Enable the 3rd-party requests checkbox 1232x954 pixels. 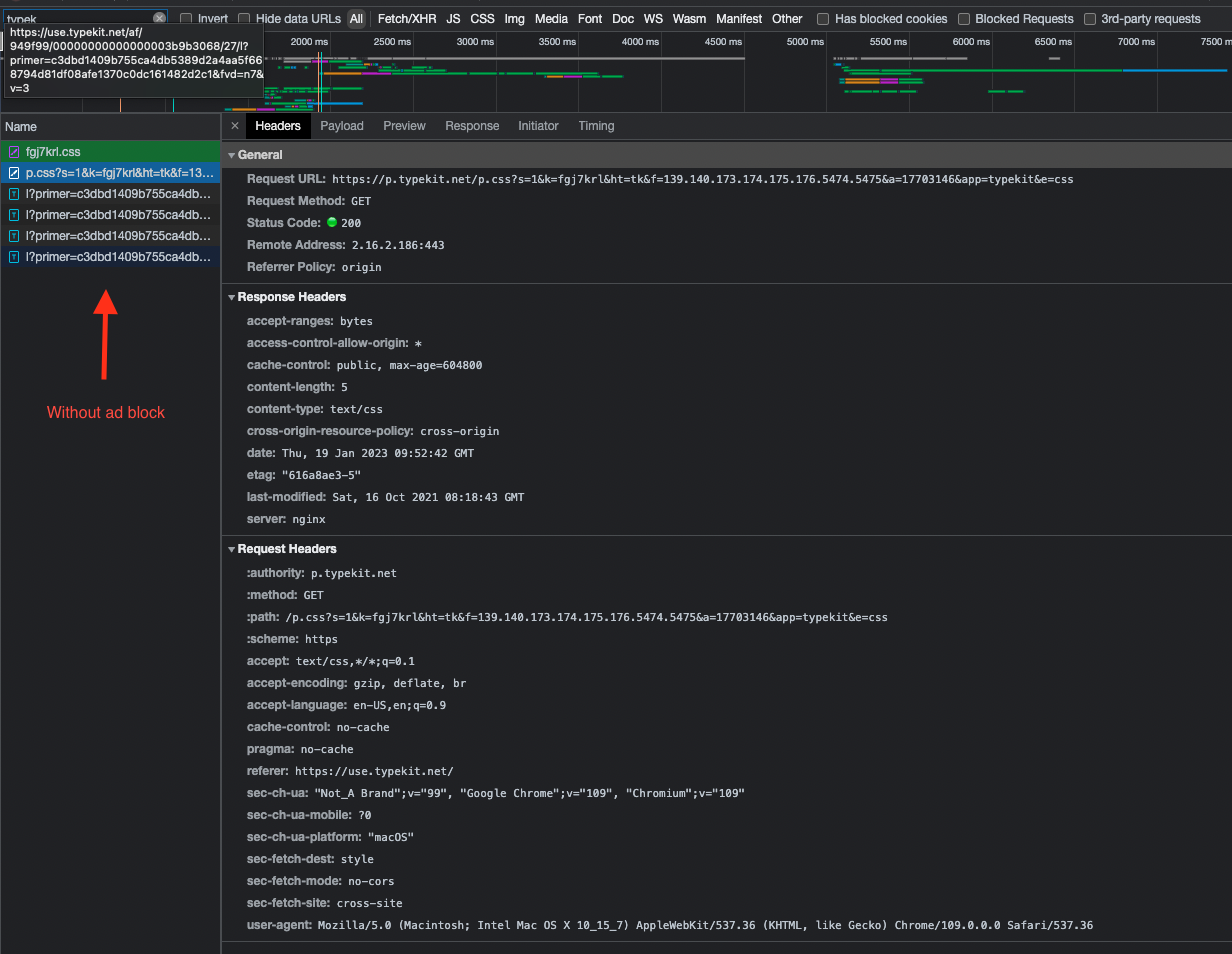click(x=1089, y=18)
